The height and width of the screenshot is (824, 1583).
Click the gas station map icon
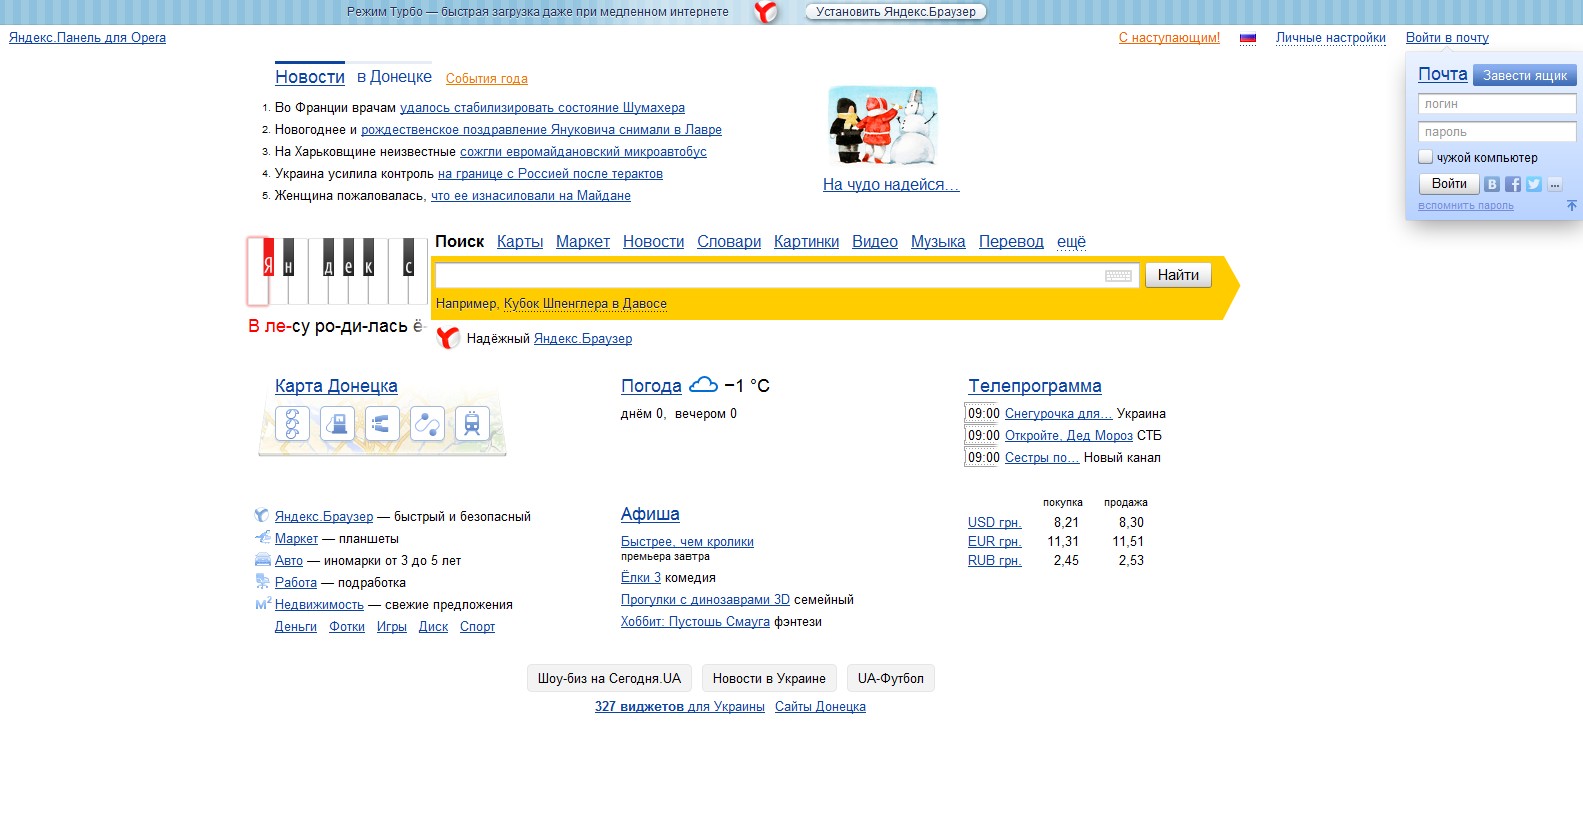(x=338, y=424)
